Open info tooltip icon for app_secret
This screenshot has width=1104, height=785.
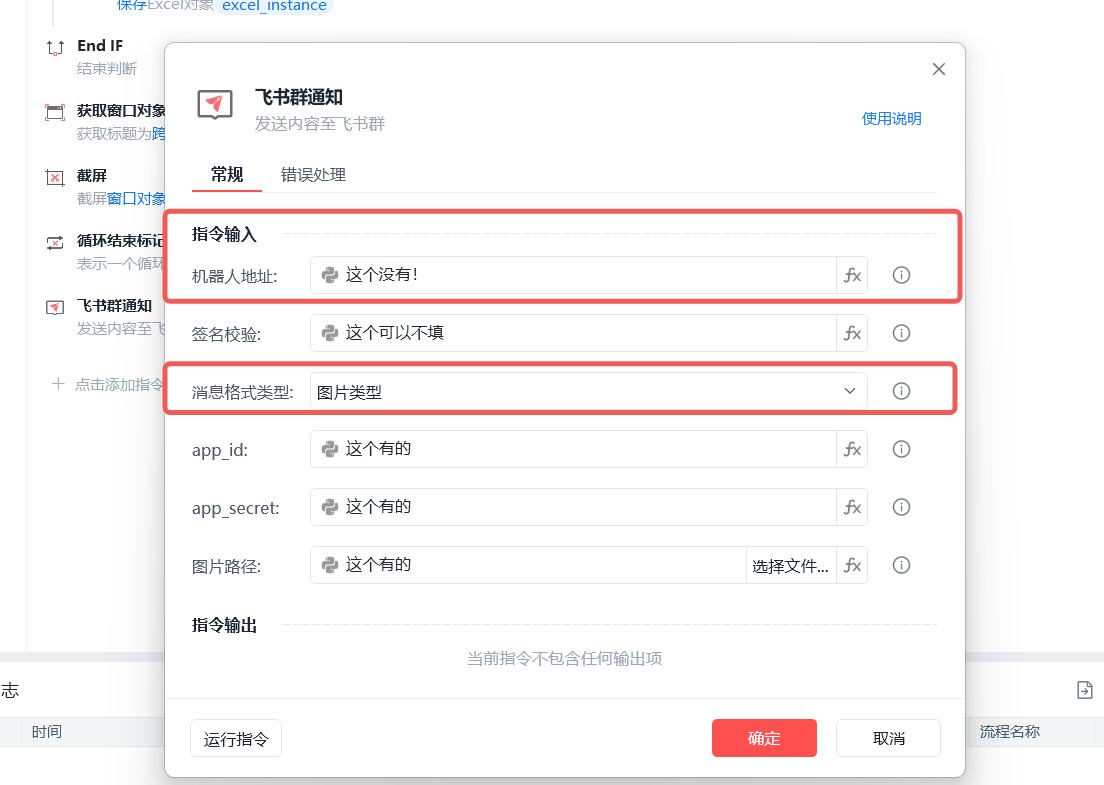901,507
